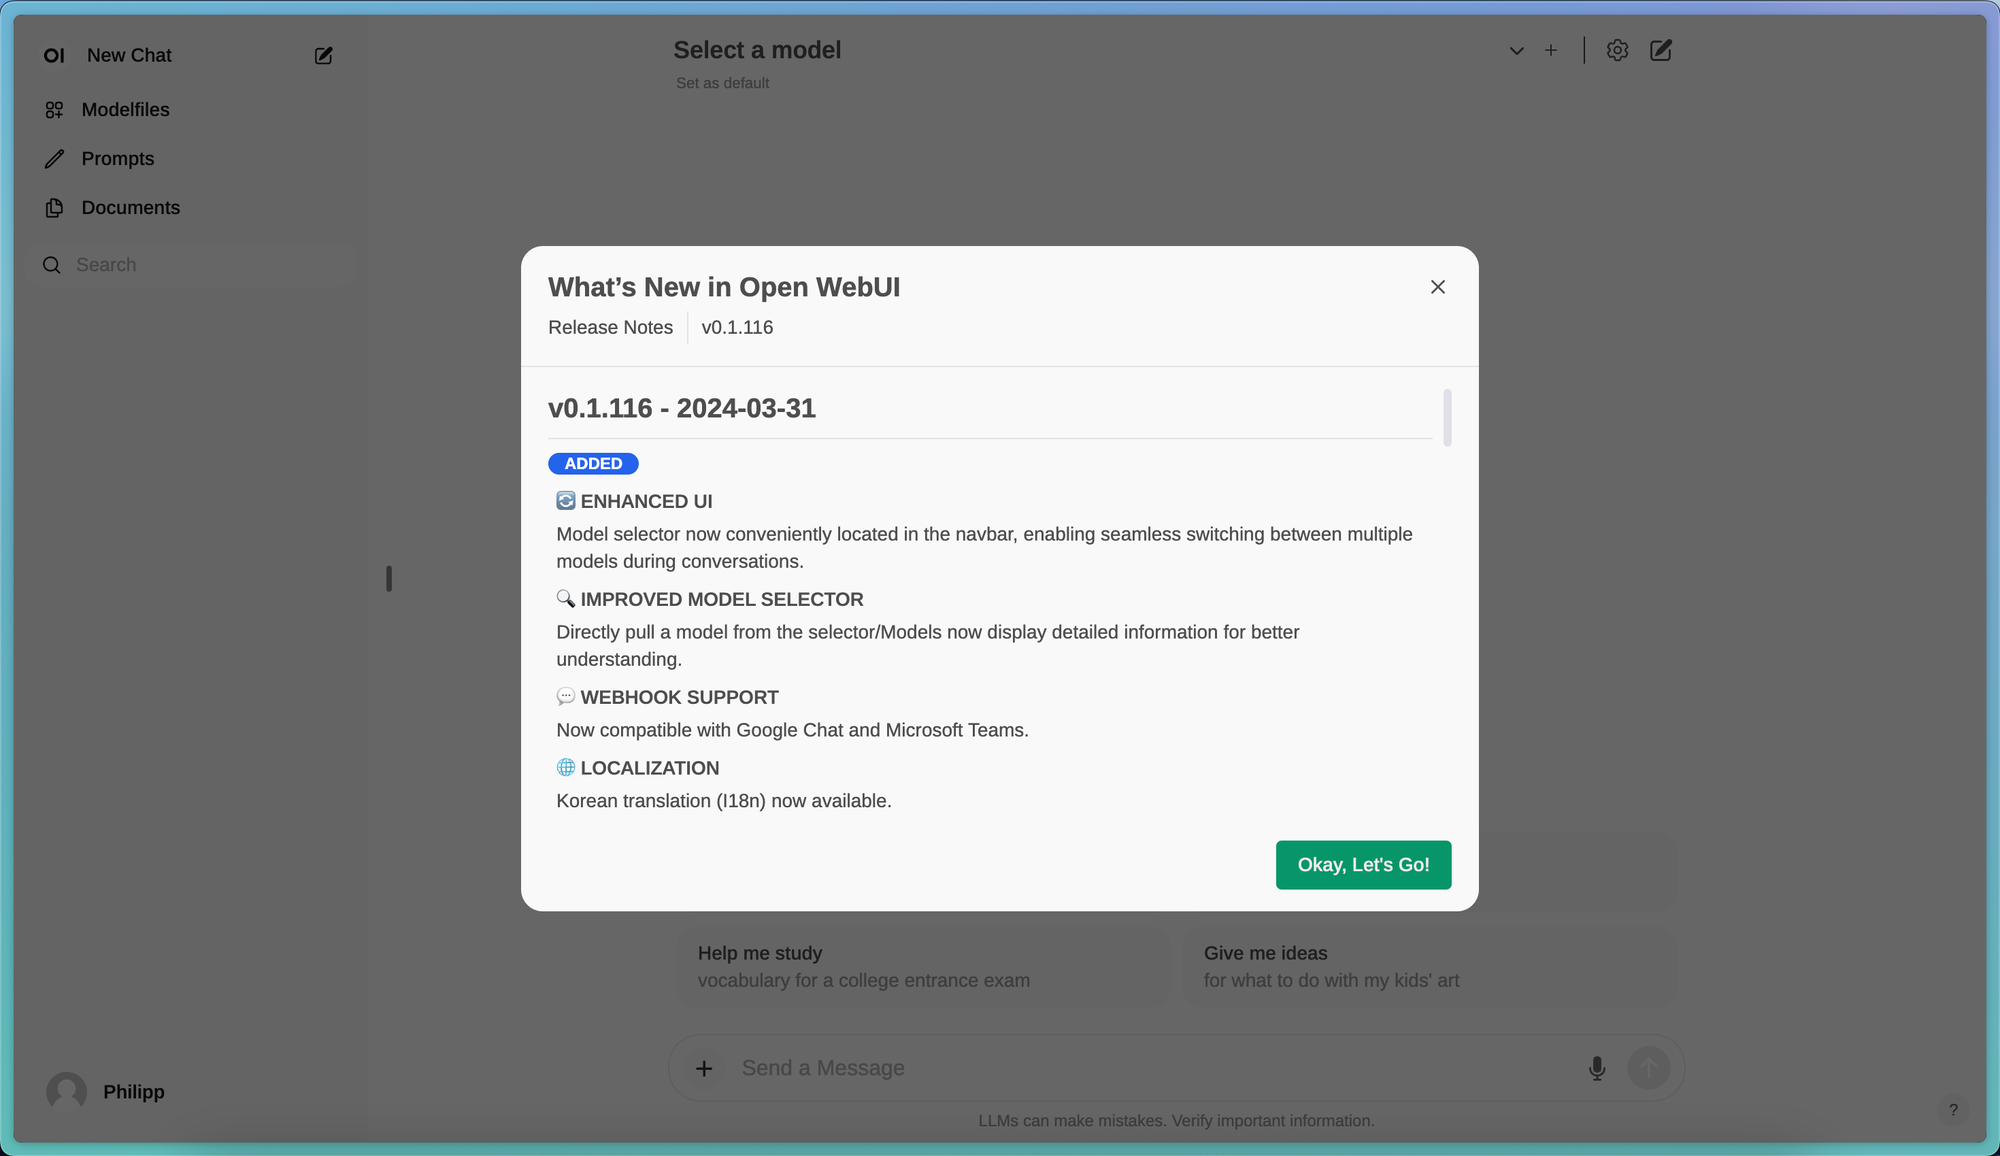Click the v0.1.116 version label
This screenshot has width=2000, height=1156.
737,328
